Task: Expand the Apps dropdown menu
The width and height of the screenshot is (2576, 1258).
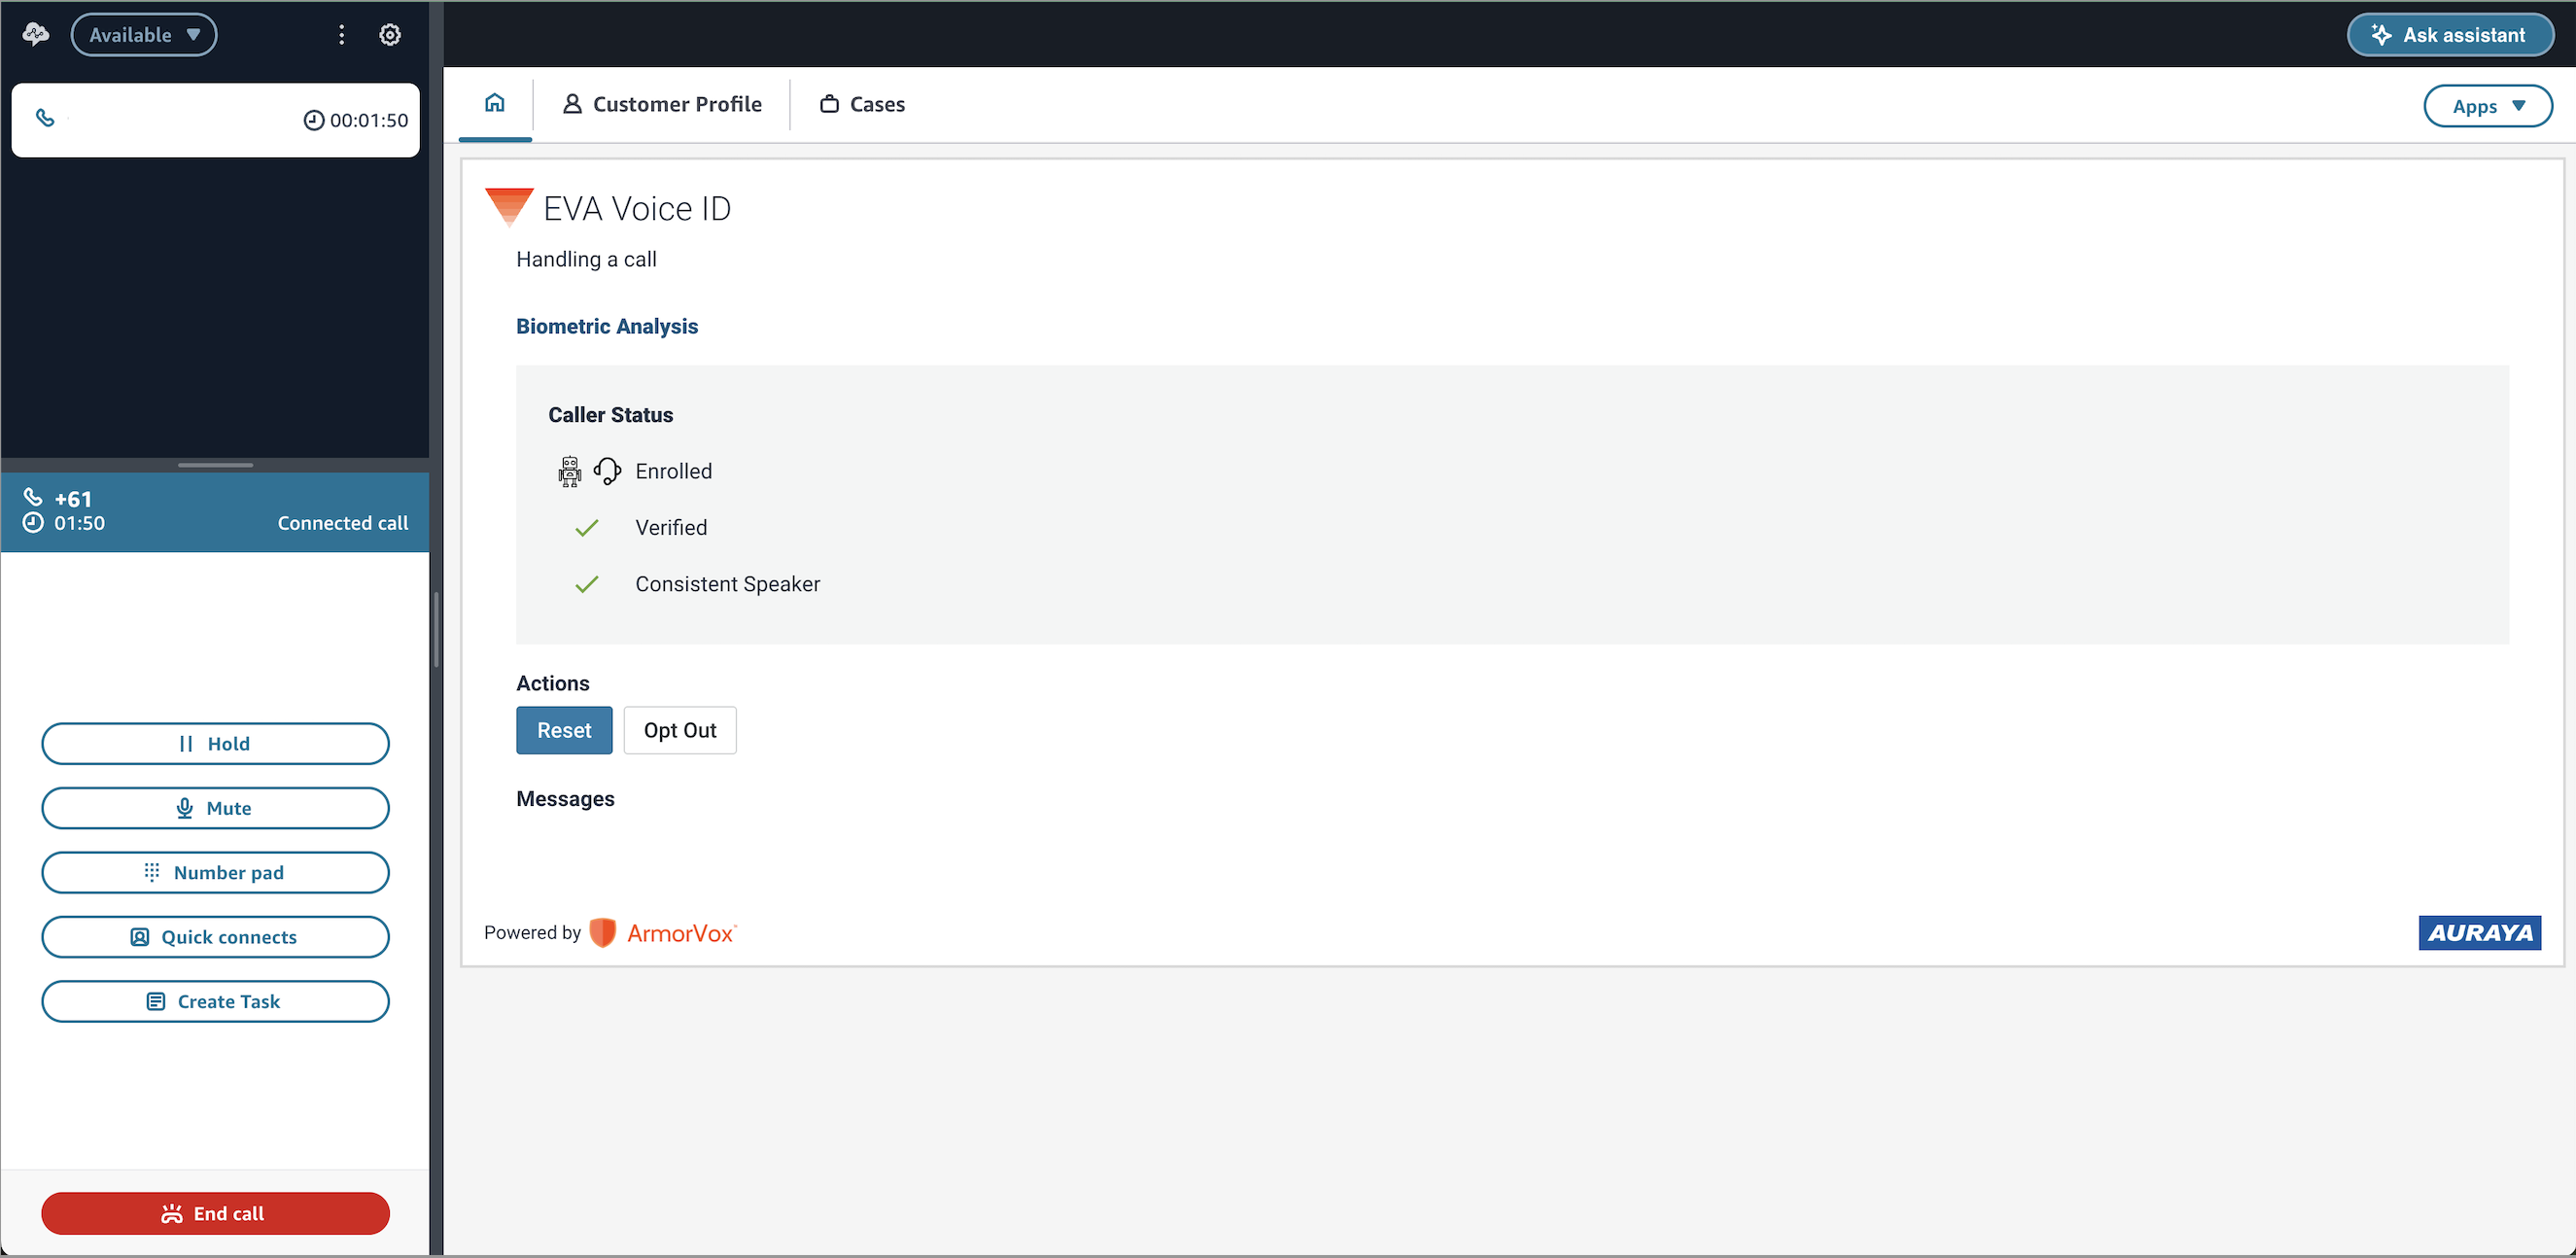Action: [2487, 106]
